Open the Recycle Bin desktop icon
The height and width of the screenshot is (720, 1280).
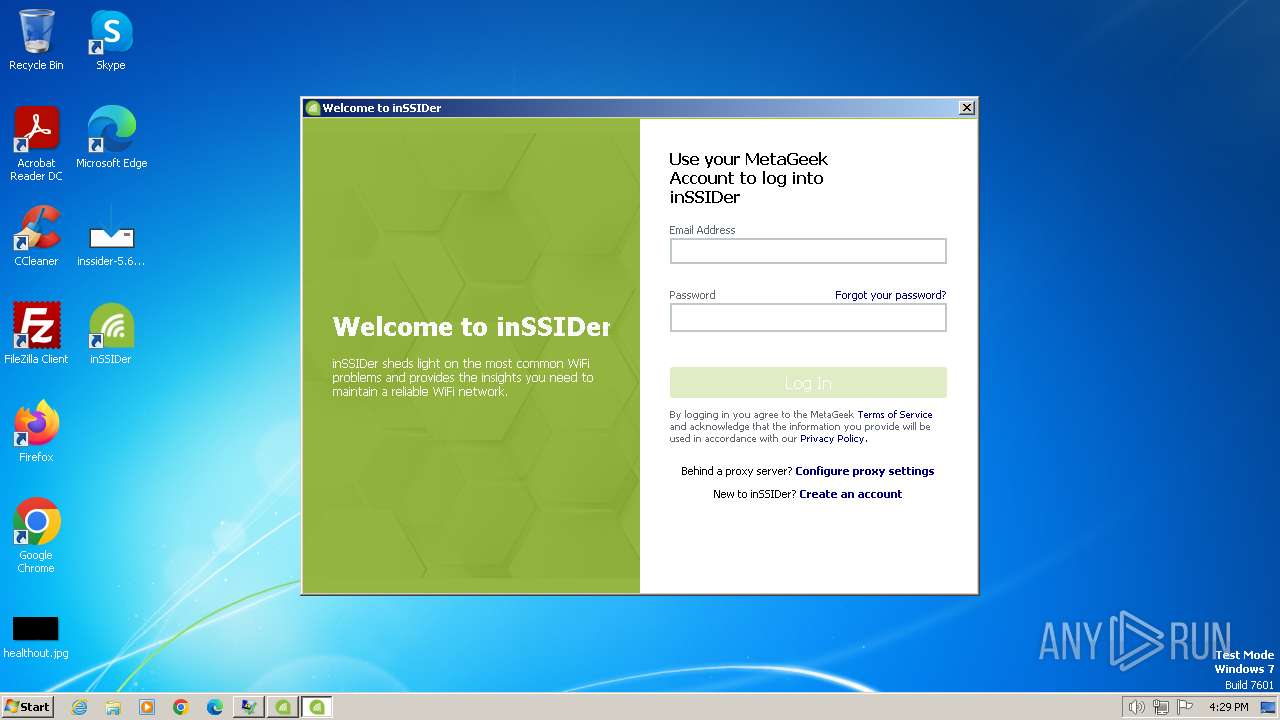(36, 40)
